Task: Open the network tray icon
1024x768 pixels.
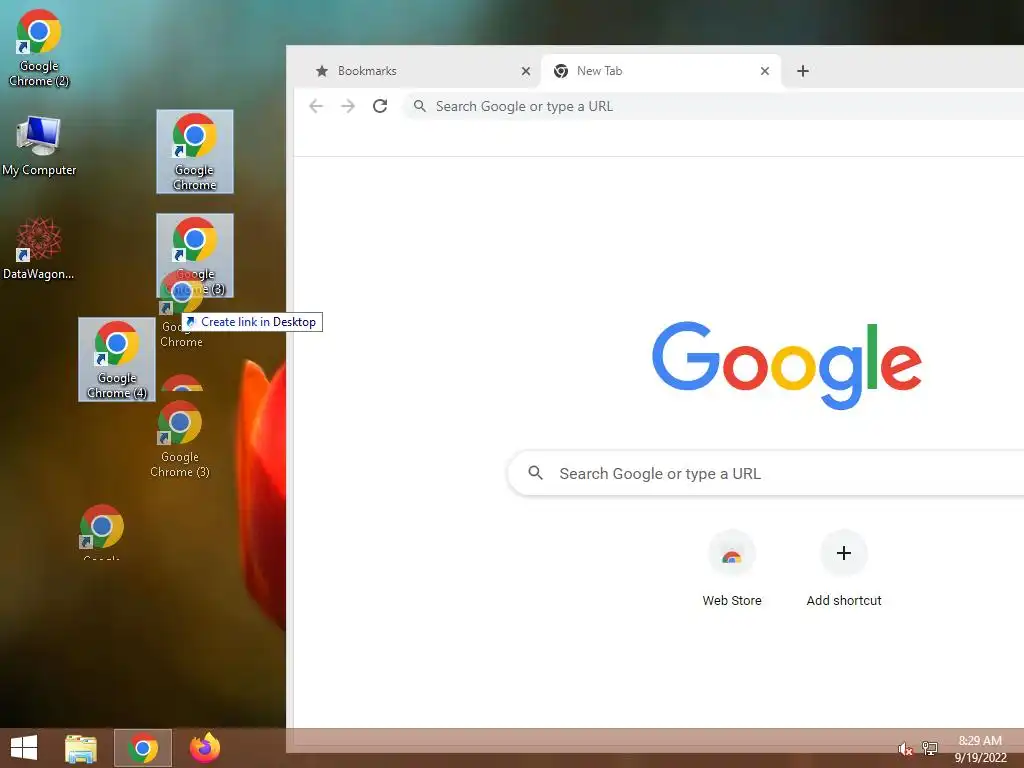Action: coord(930,748)
